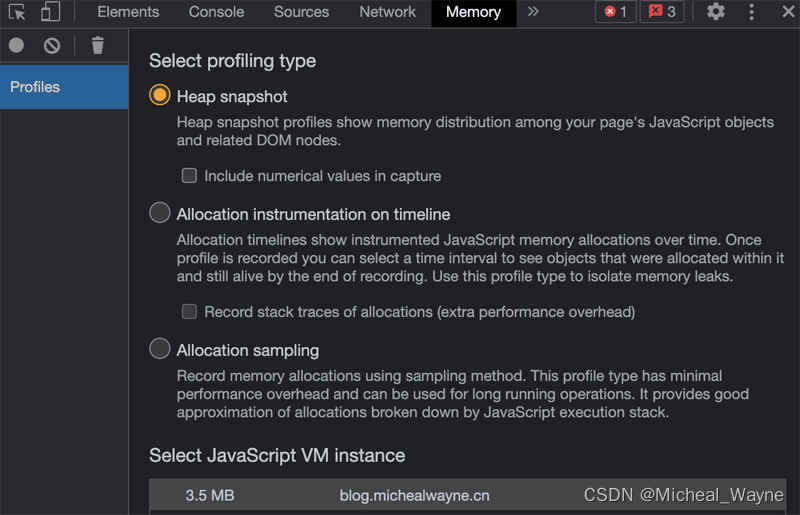Select Allocation instrumentation on timeline option
800x515 pixels.
159,213
